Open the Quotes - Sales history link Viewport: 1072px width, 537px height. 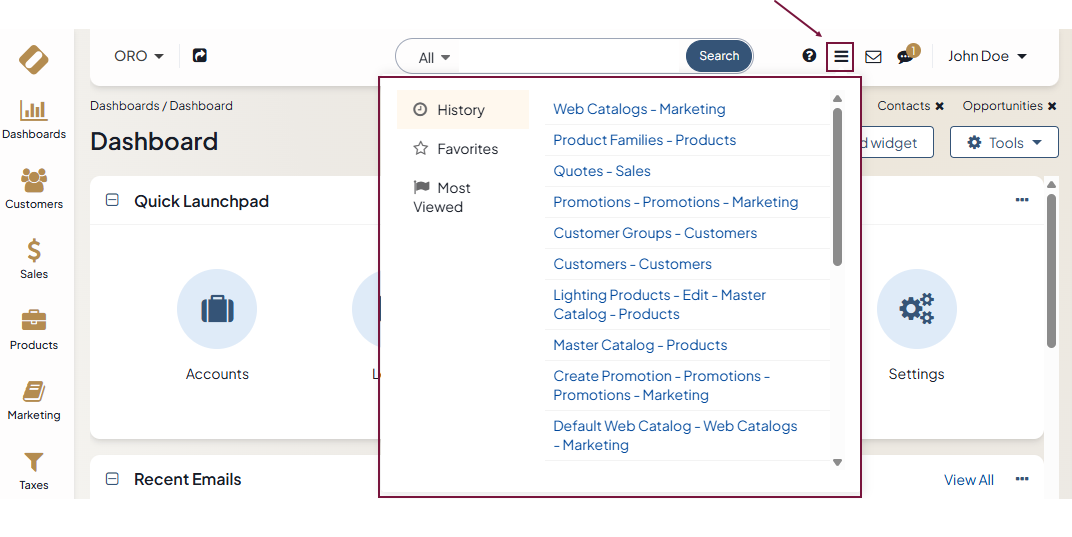(602, 171)
